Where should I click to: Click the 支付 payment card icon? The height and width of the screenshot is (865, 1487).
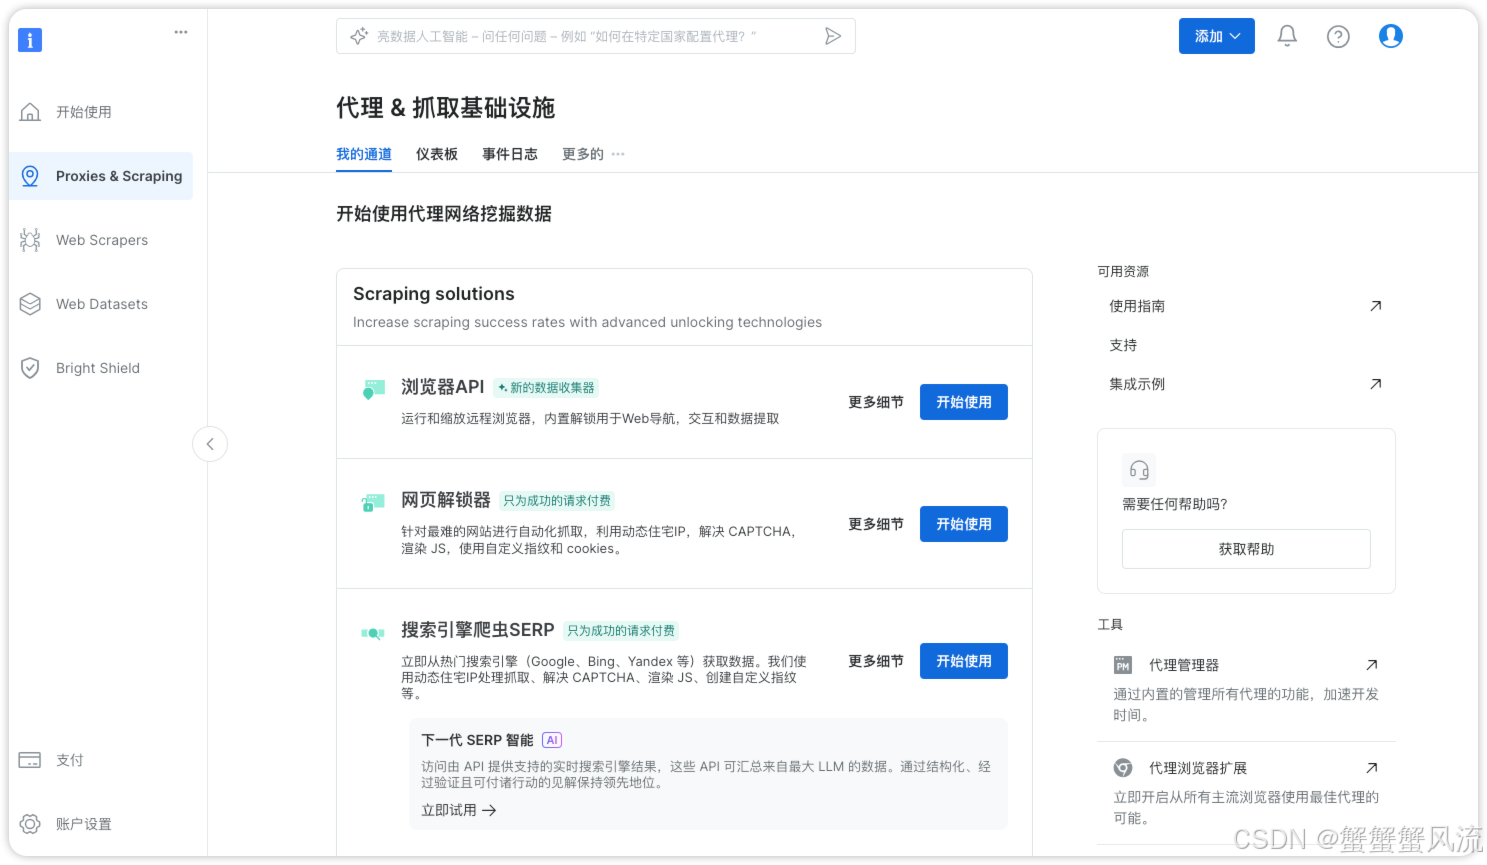pyautogui.click(x=30, y=760)
